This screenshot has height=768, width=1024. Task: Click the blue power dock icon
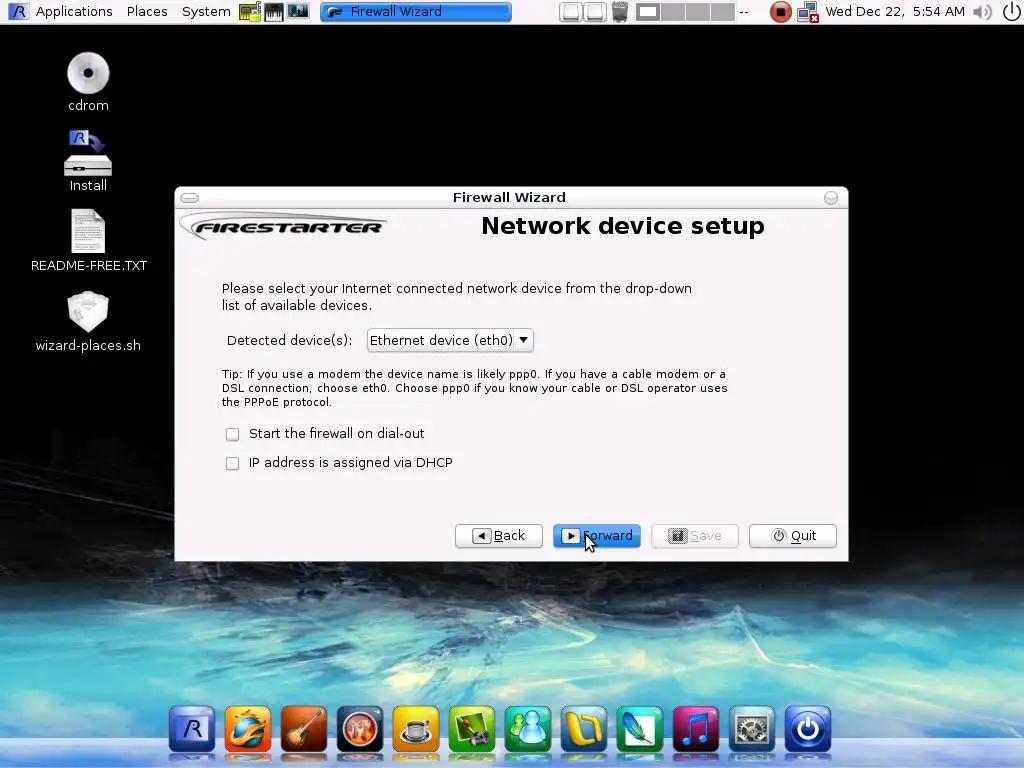point(808,729)
